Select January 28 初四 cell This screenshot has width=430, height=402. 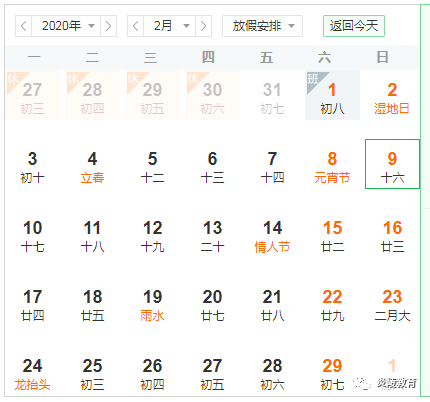point(93,95)
